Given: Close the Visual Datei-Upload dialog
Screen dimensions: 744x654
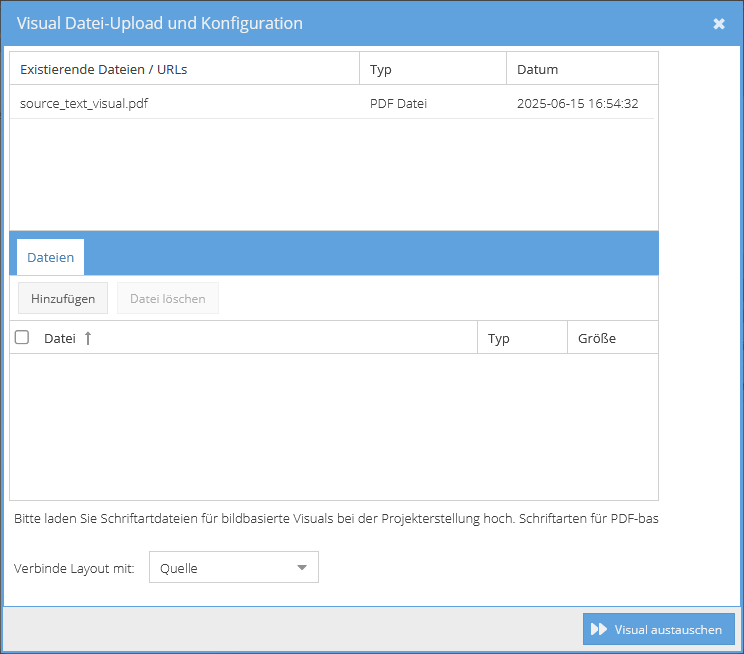Looking at the screenshot, I should [718, 24].
